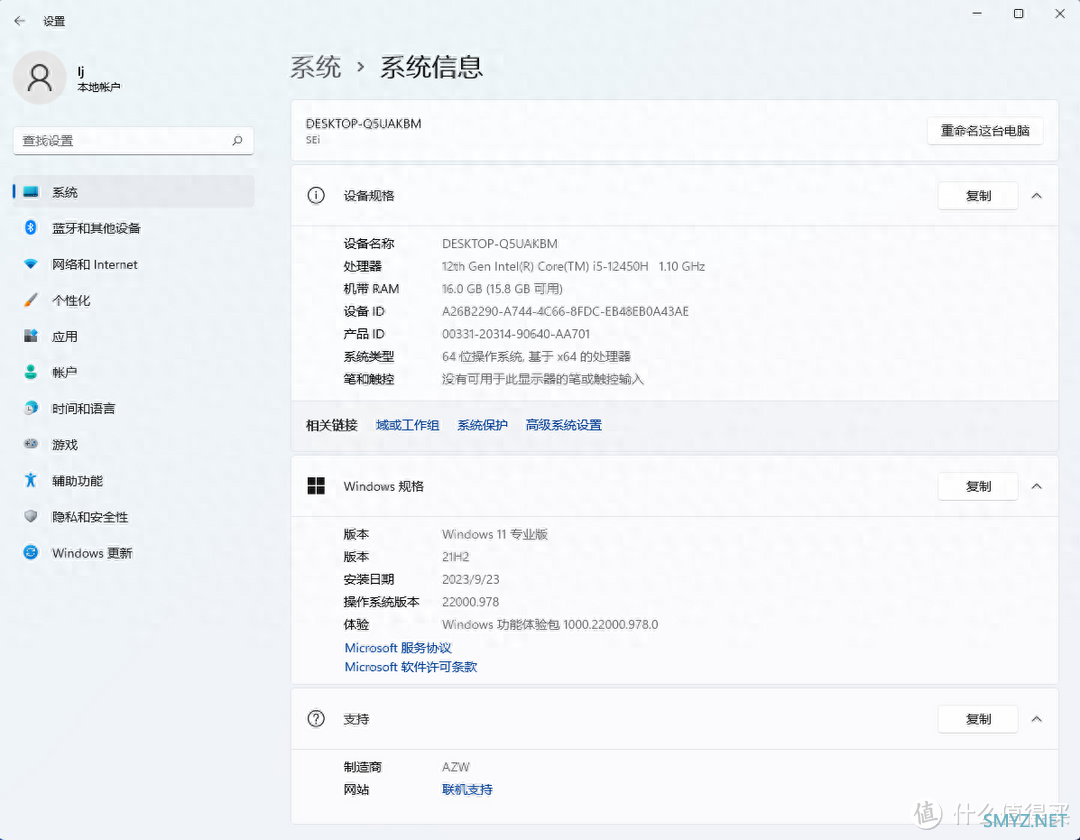Click the 帐户 person icon
1080x840 pixels.
click(30, 372)
